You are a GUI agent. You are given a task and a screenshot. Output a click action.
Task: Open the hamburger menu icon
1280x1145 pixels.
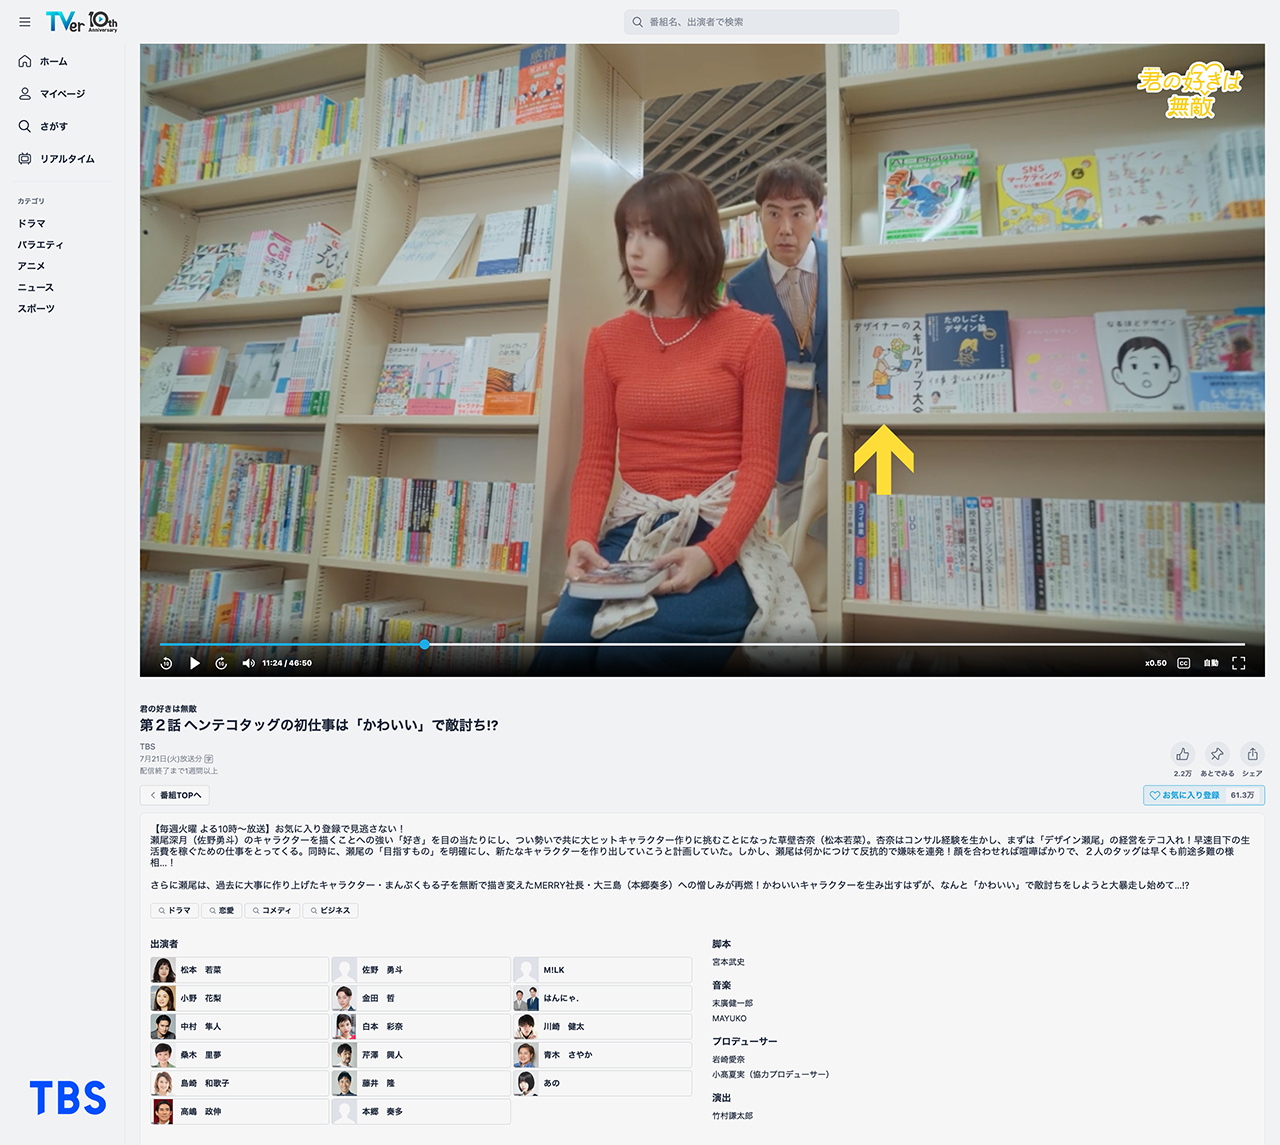(x=25, y=22)
